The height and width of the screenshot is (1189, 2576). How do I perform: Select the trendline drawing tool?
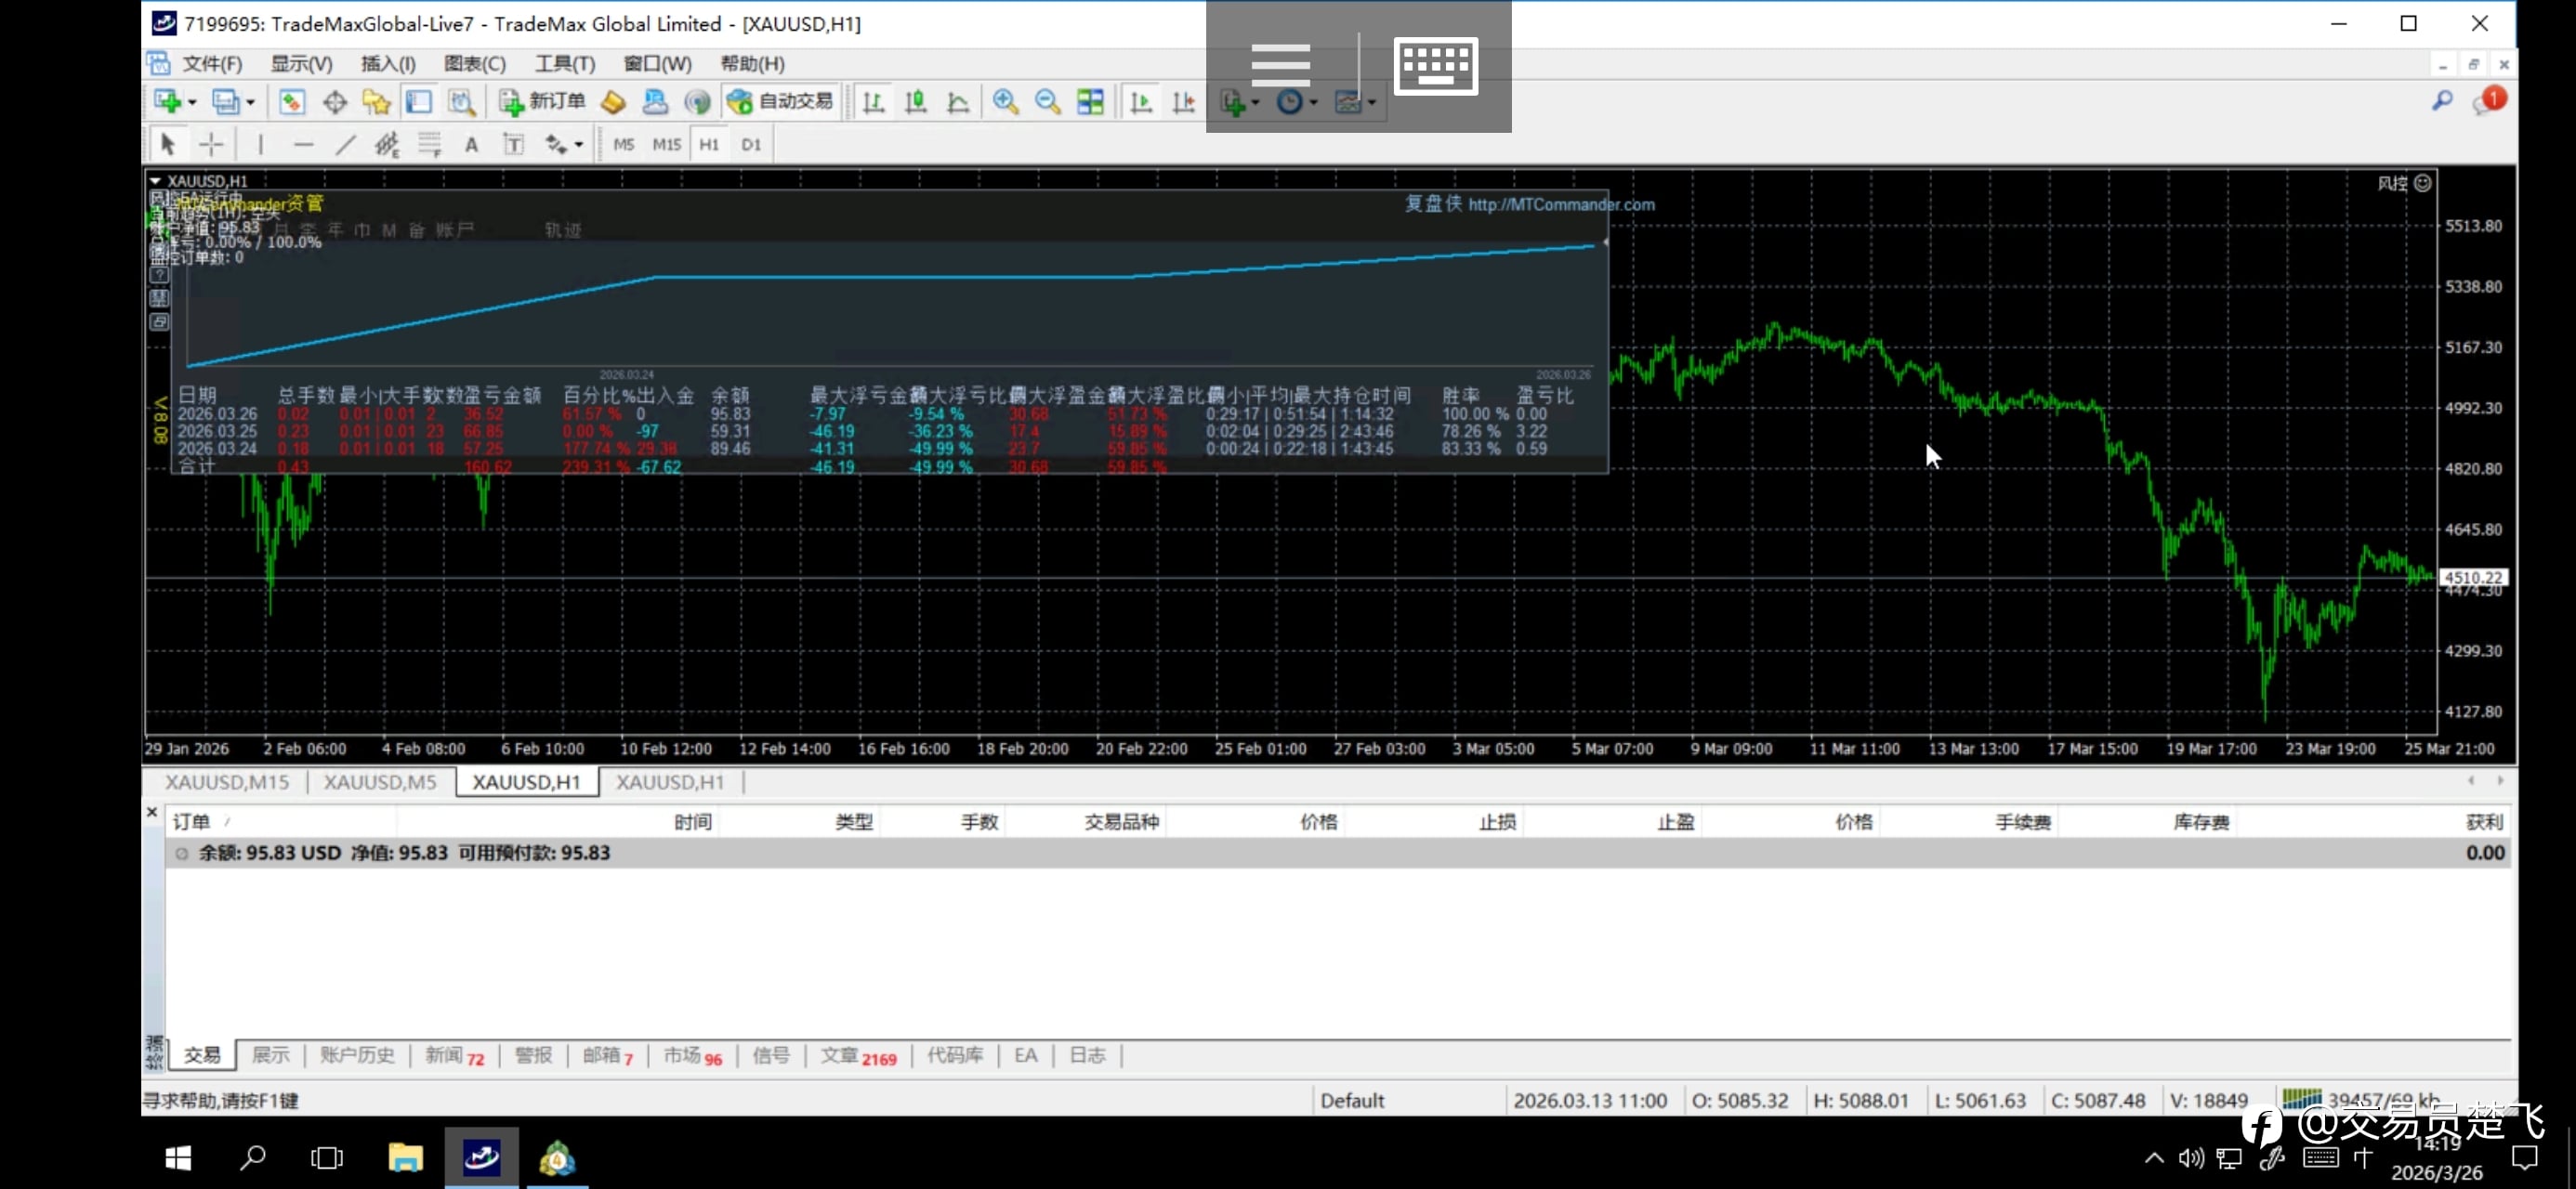coord(346,145)
